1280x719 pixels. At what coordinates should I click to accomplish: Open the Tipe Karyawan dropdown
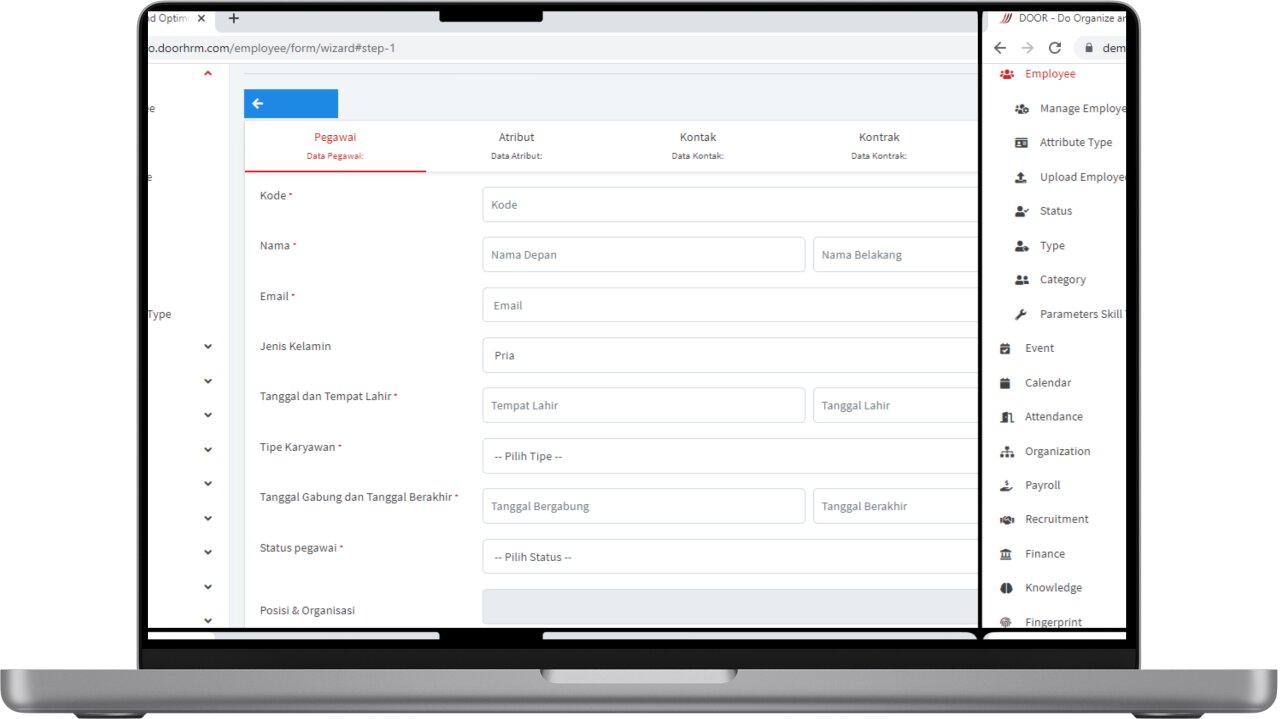pyautogui.click(x=729, y=456)
